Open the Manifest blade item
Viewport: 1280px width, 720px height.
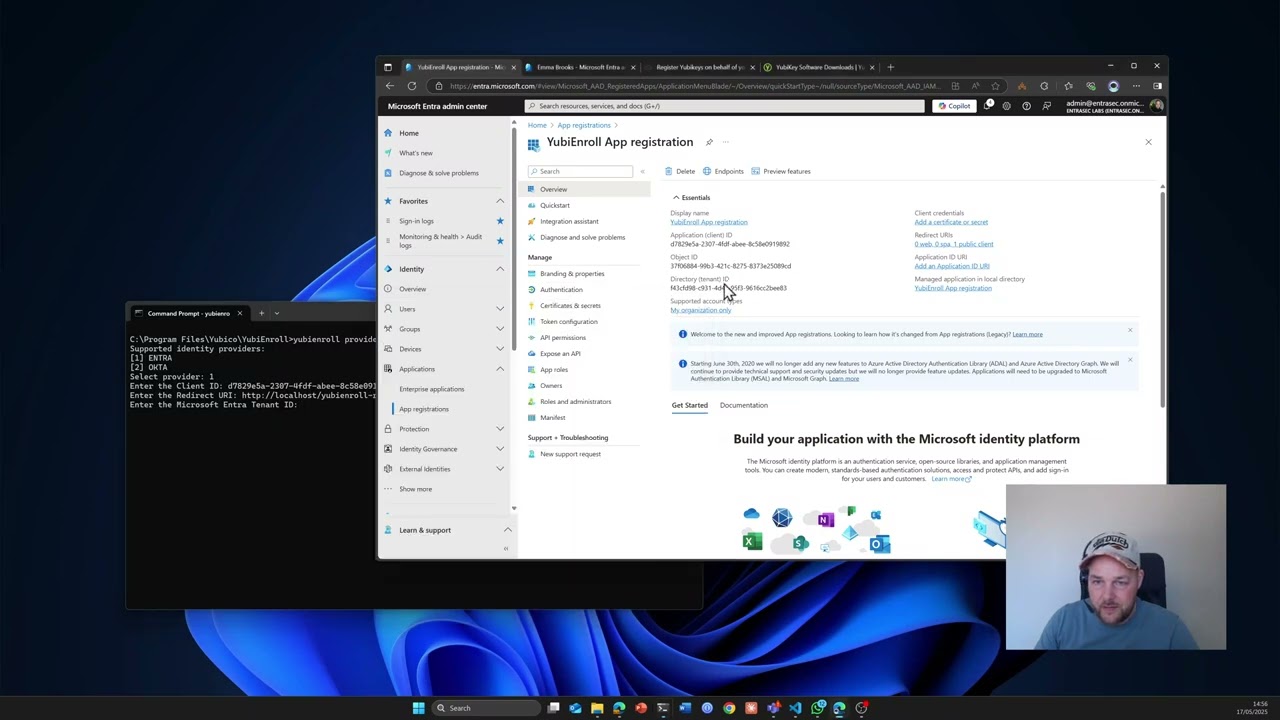553,417
